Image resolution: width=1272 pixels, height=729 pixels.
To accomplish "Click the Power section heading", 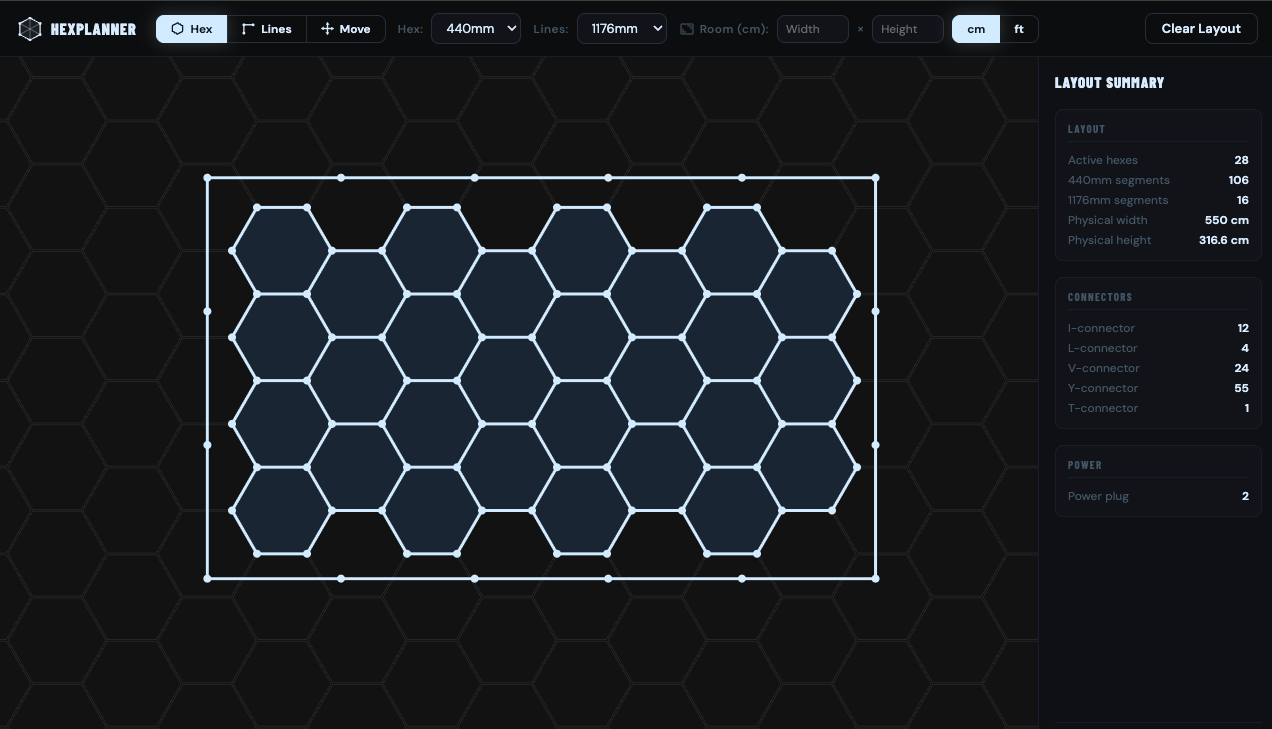I will tap(1084, 465).
